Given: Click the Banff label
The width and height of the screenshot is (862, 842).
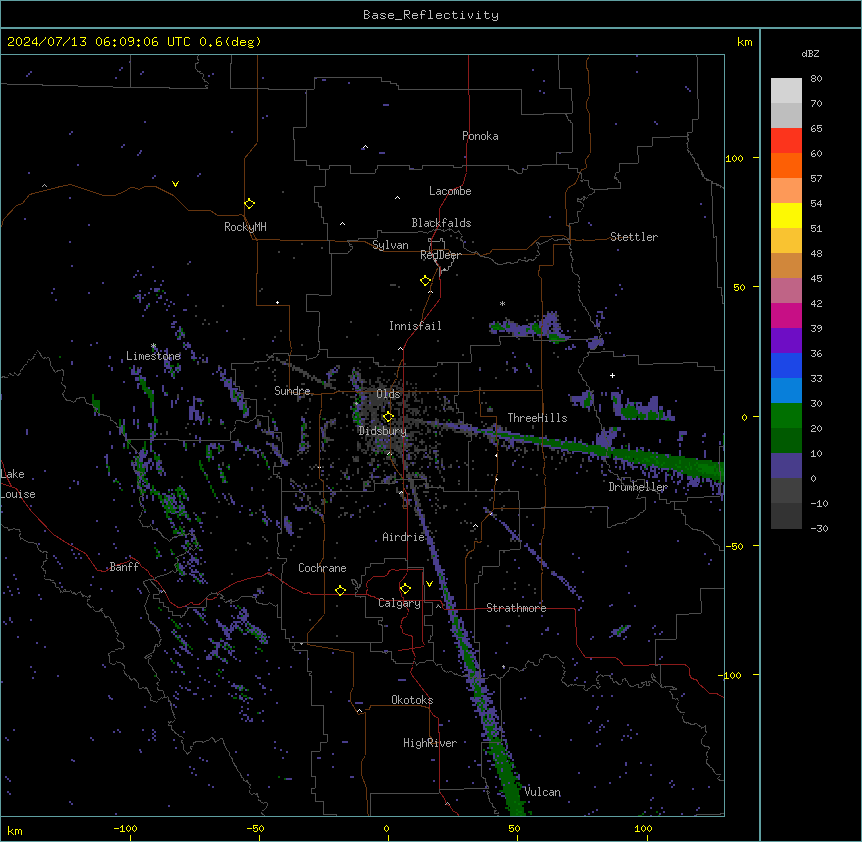Looking at the screenshot, I should click(124, 567).
